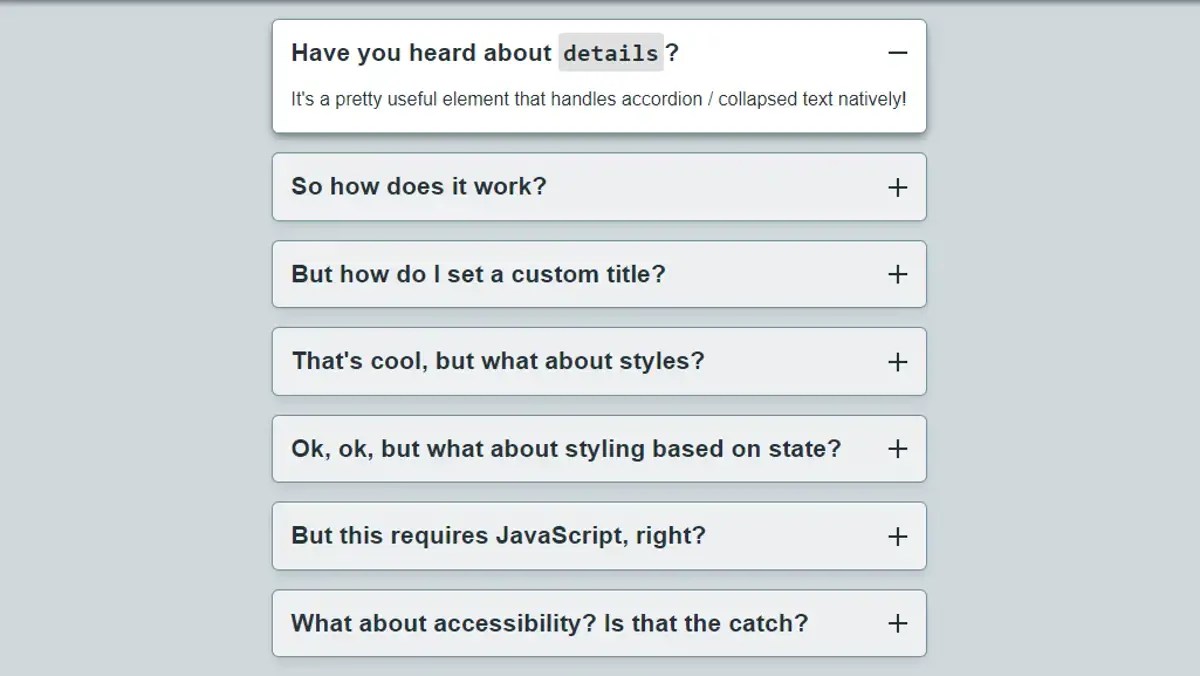The height and width of the screenshot is (676, 1200).
Task: Expand 'But how do I set a custom title?'
Action: (x=478, y=274)
